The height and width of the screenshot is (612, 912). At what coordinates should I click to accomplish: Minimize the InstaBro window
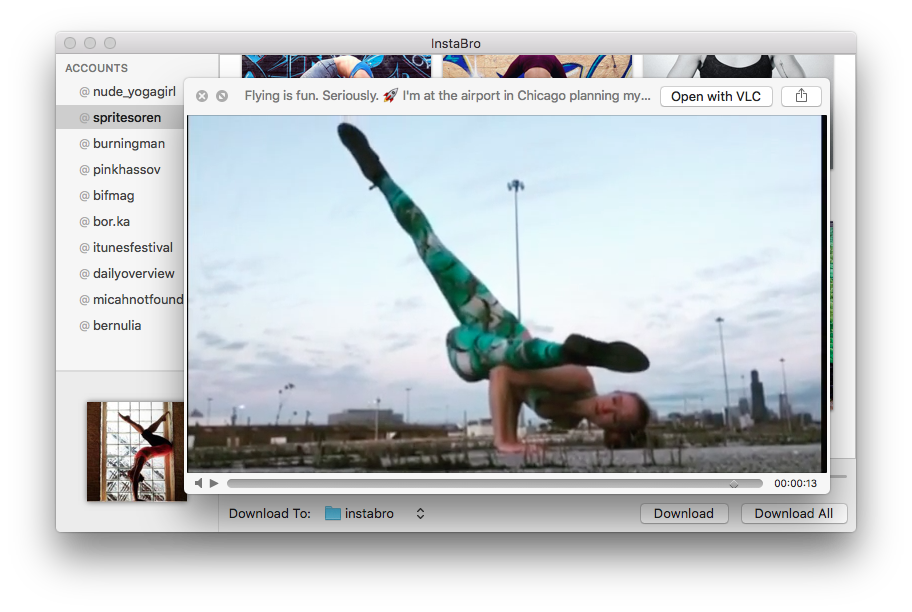point(90,43)
